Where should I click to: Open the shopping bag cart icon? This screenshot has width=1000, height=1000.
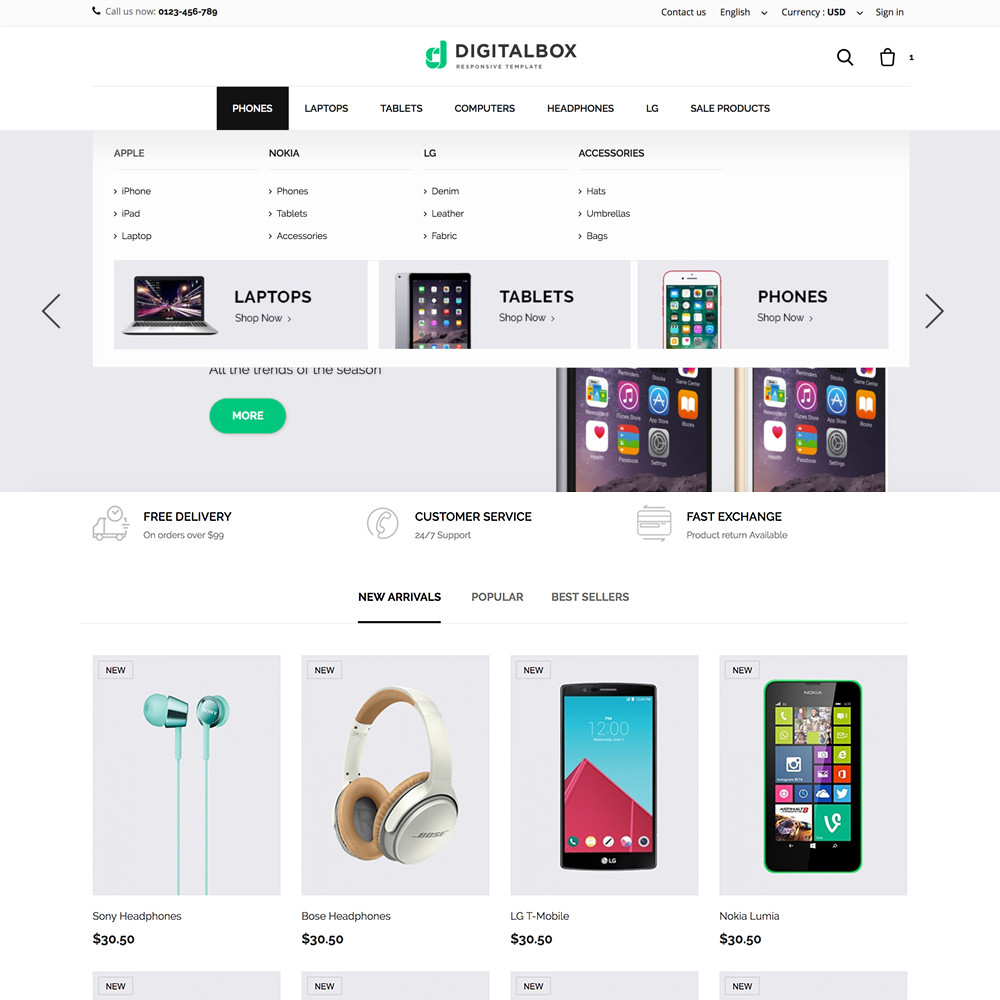coord(887,57)
